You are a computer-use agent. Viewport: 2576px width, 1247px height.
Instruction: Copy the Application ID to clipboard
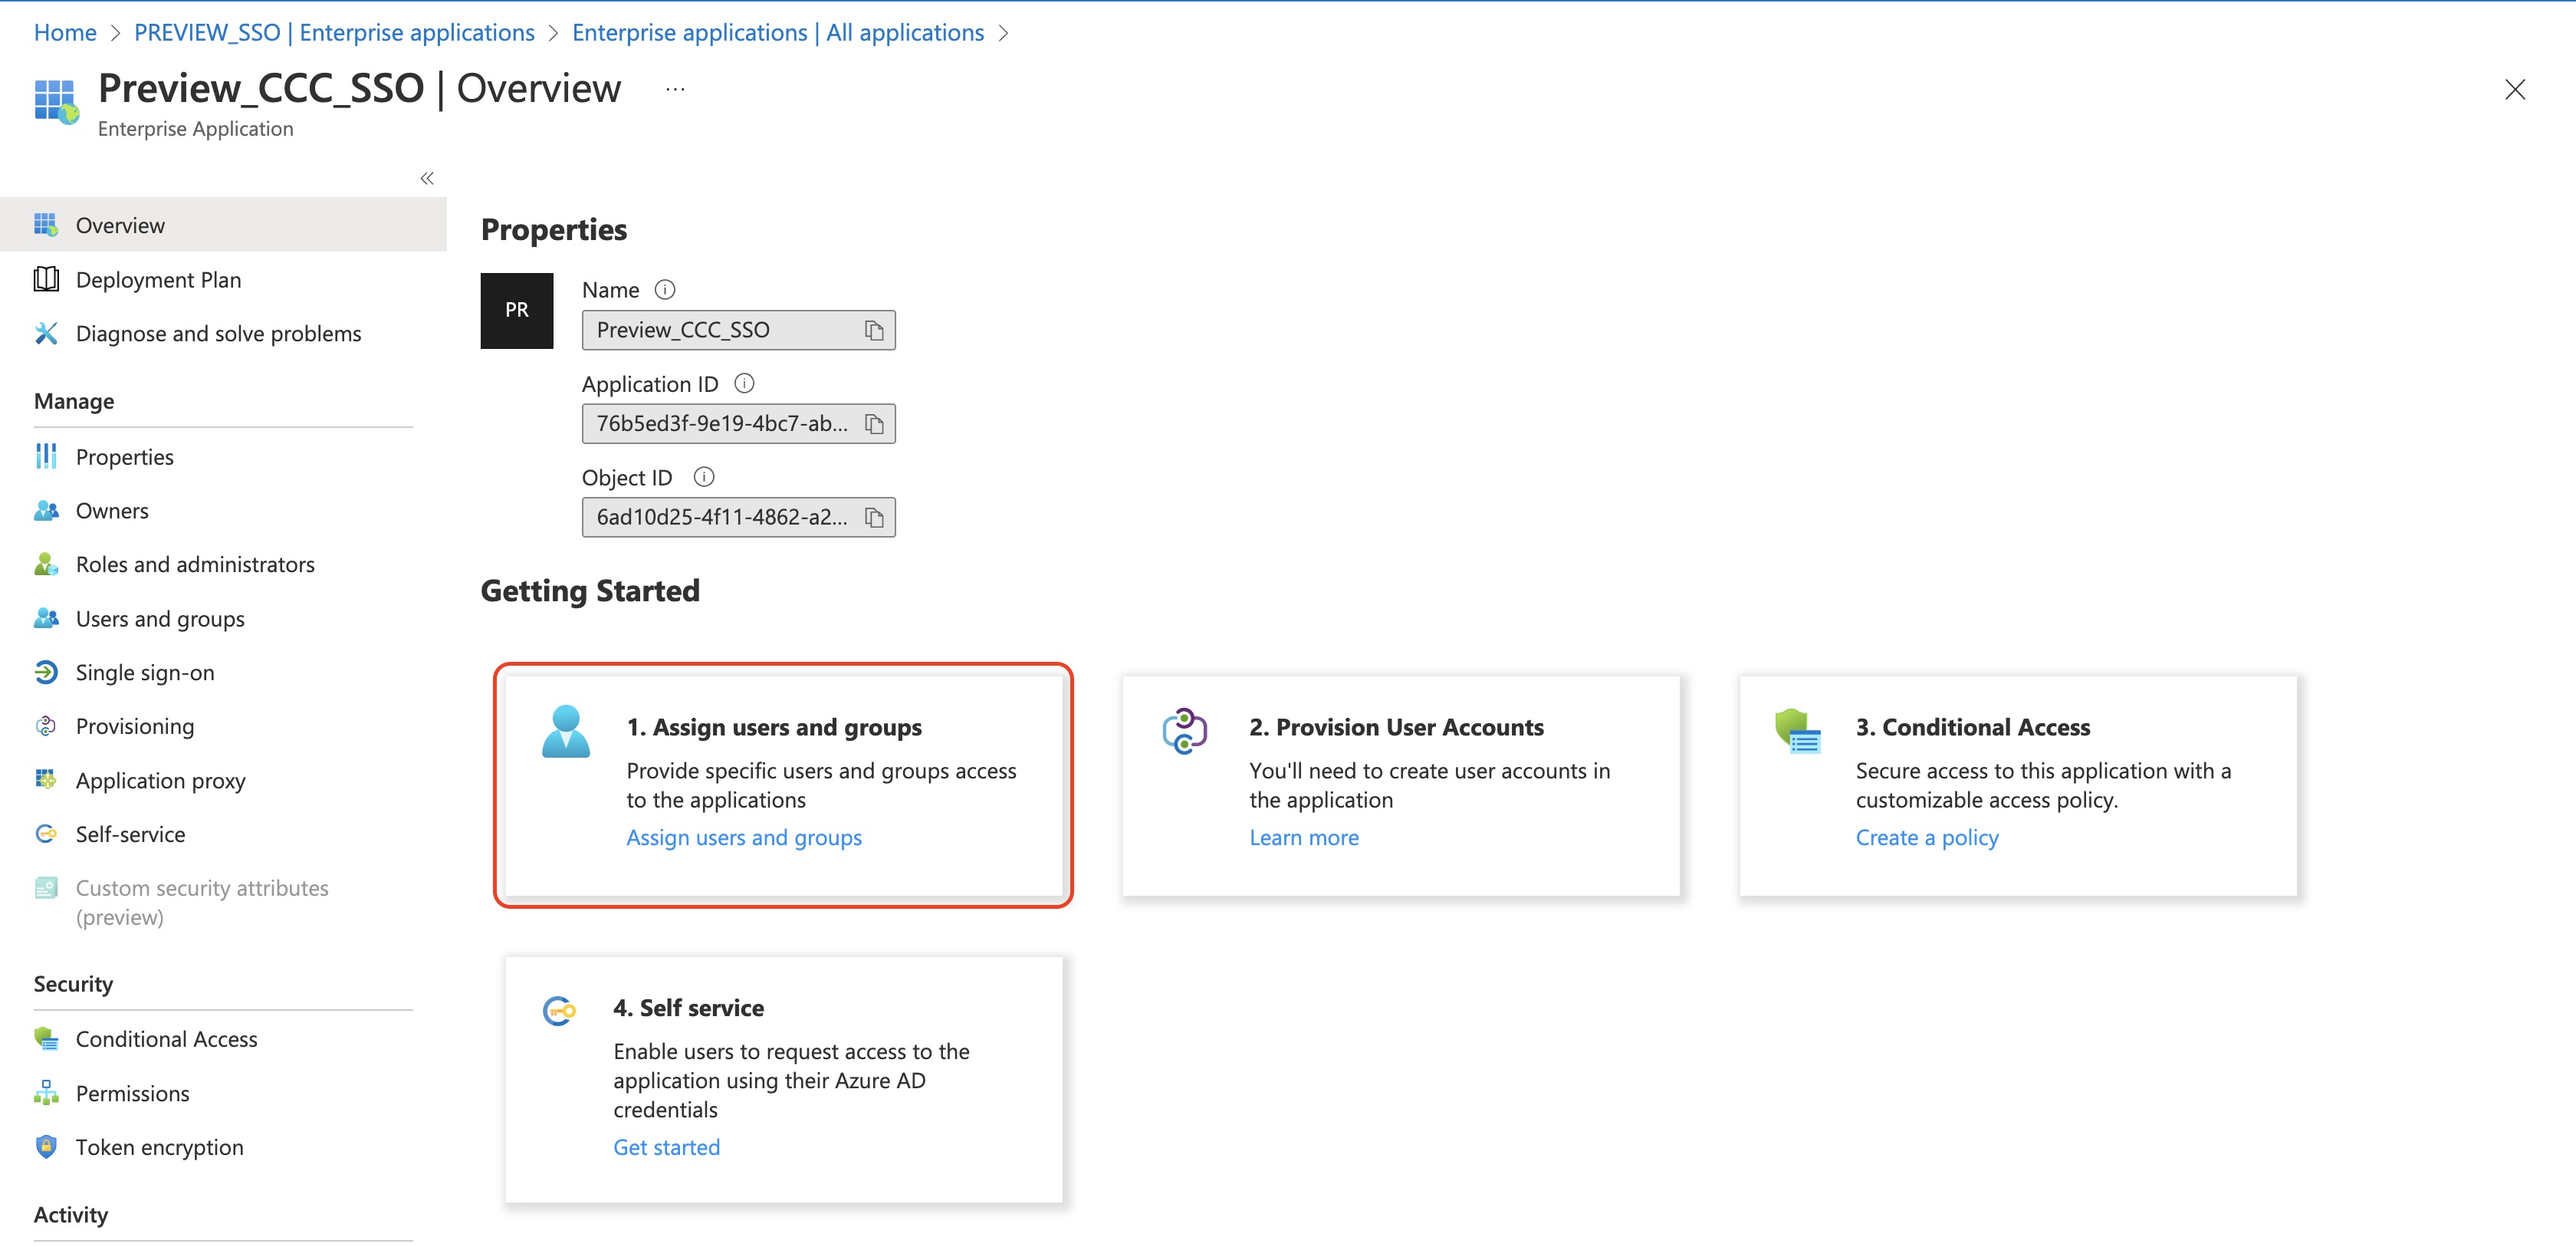point(873,424)
